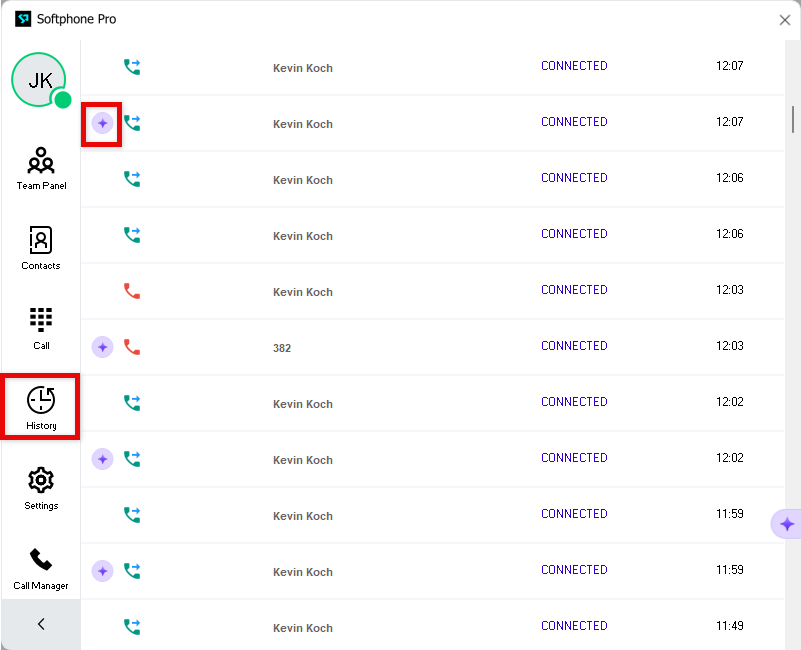Viewport: 801px width, 650px height.
Task: Open the Contacts section
Action: pyautogui.click(x=41, y=248)
